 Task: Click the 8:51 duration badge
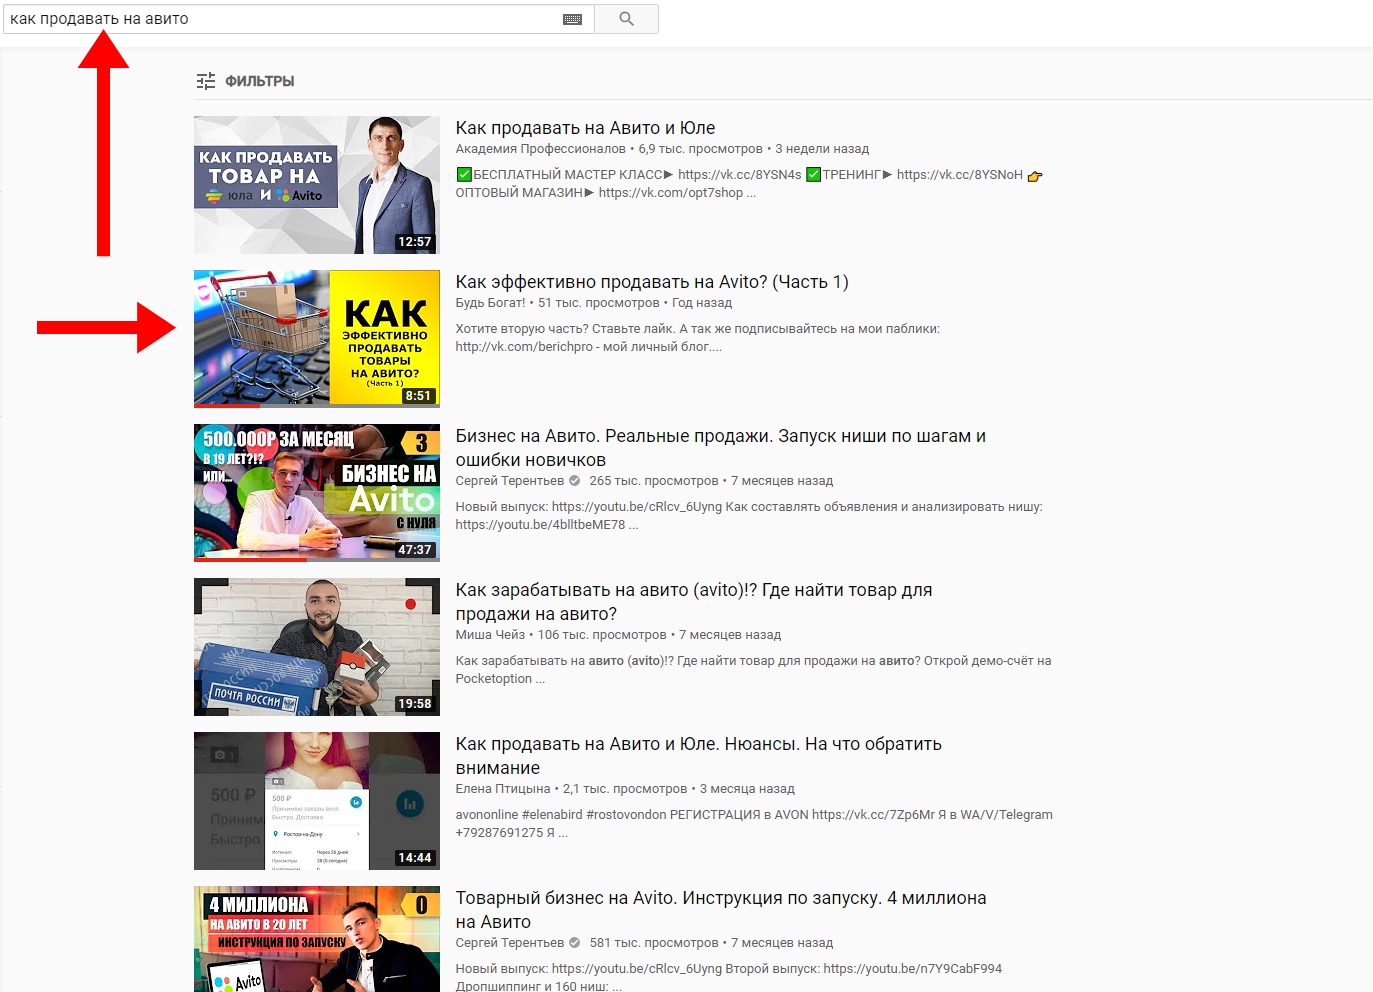tap(418, 396)
